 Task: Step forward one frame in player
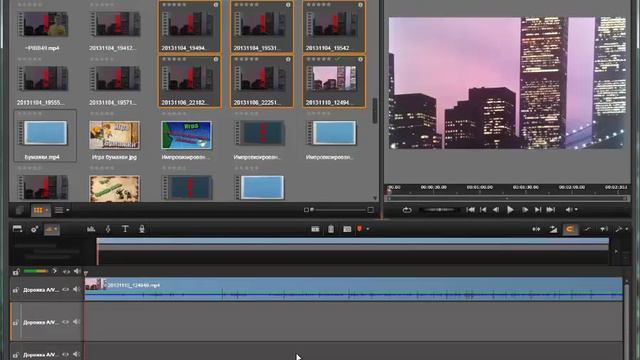point(525,210)
